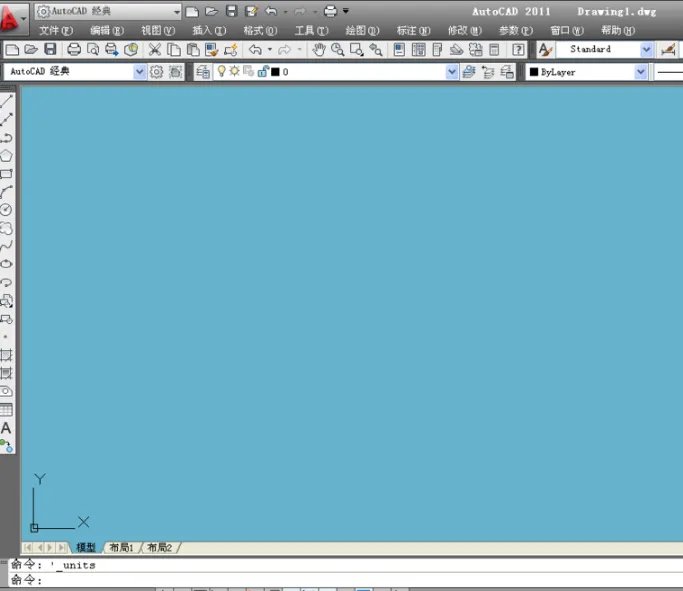
Task: Open Layer Properties Manager icon
Action: coord(203,72)
